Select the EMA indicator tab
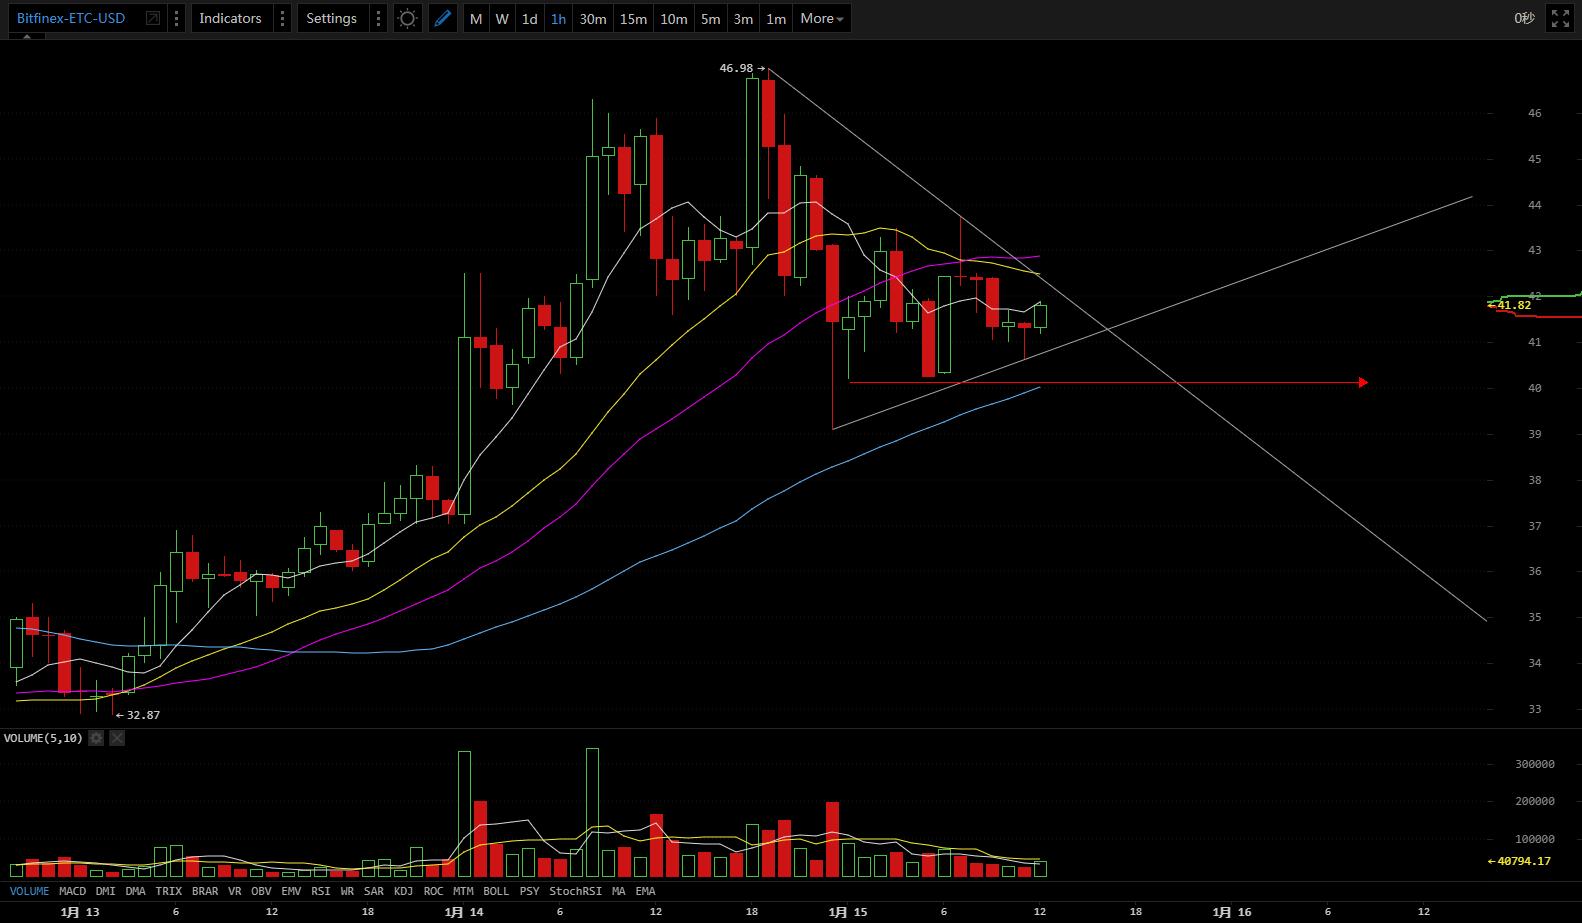 645,891
